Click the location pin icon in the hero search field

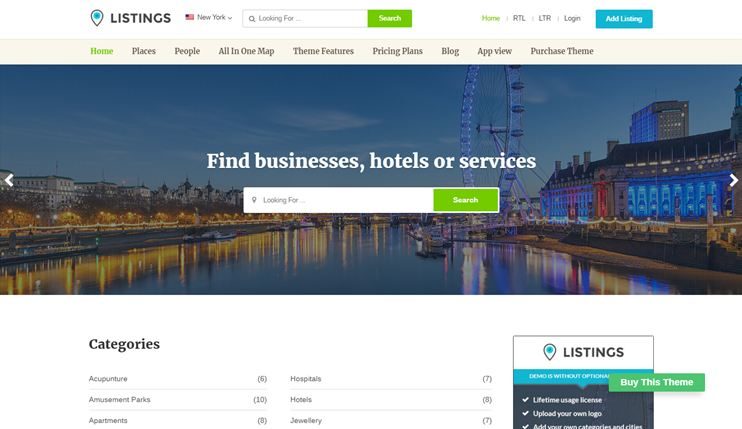pyautogui.click(x=254, y=200)
